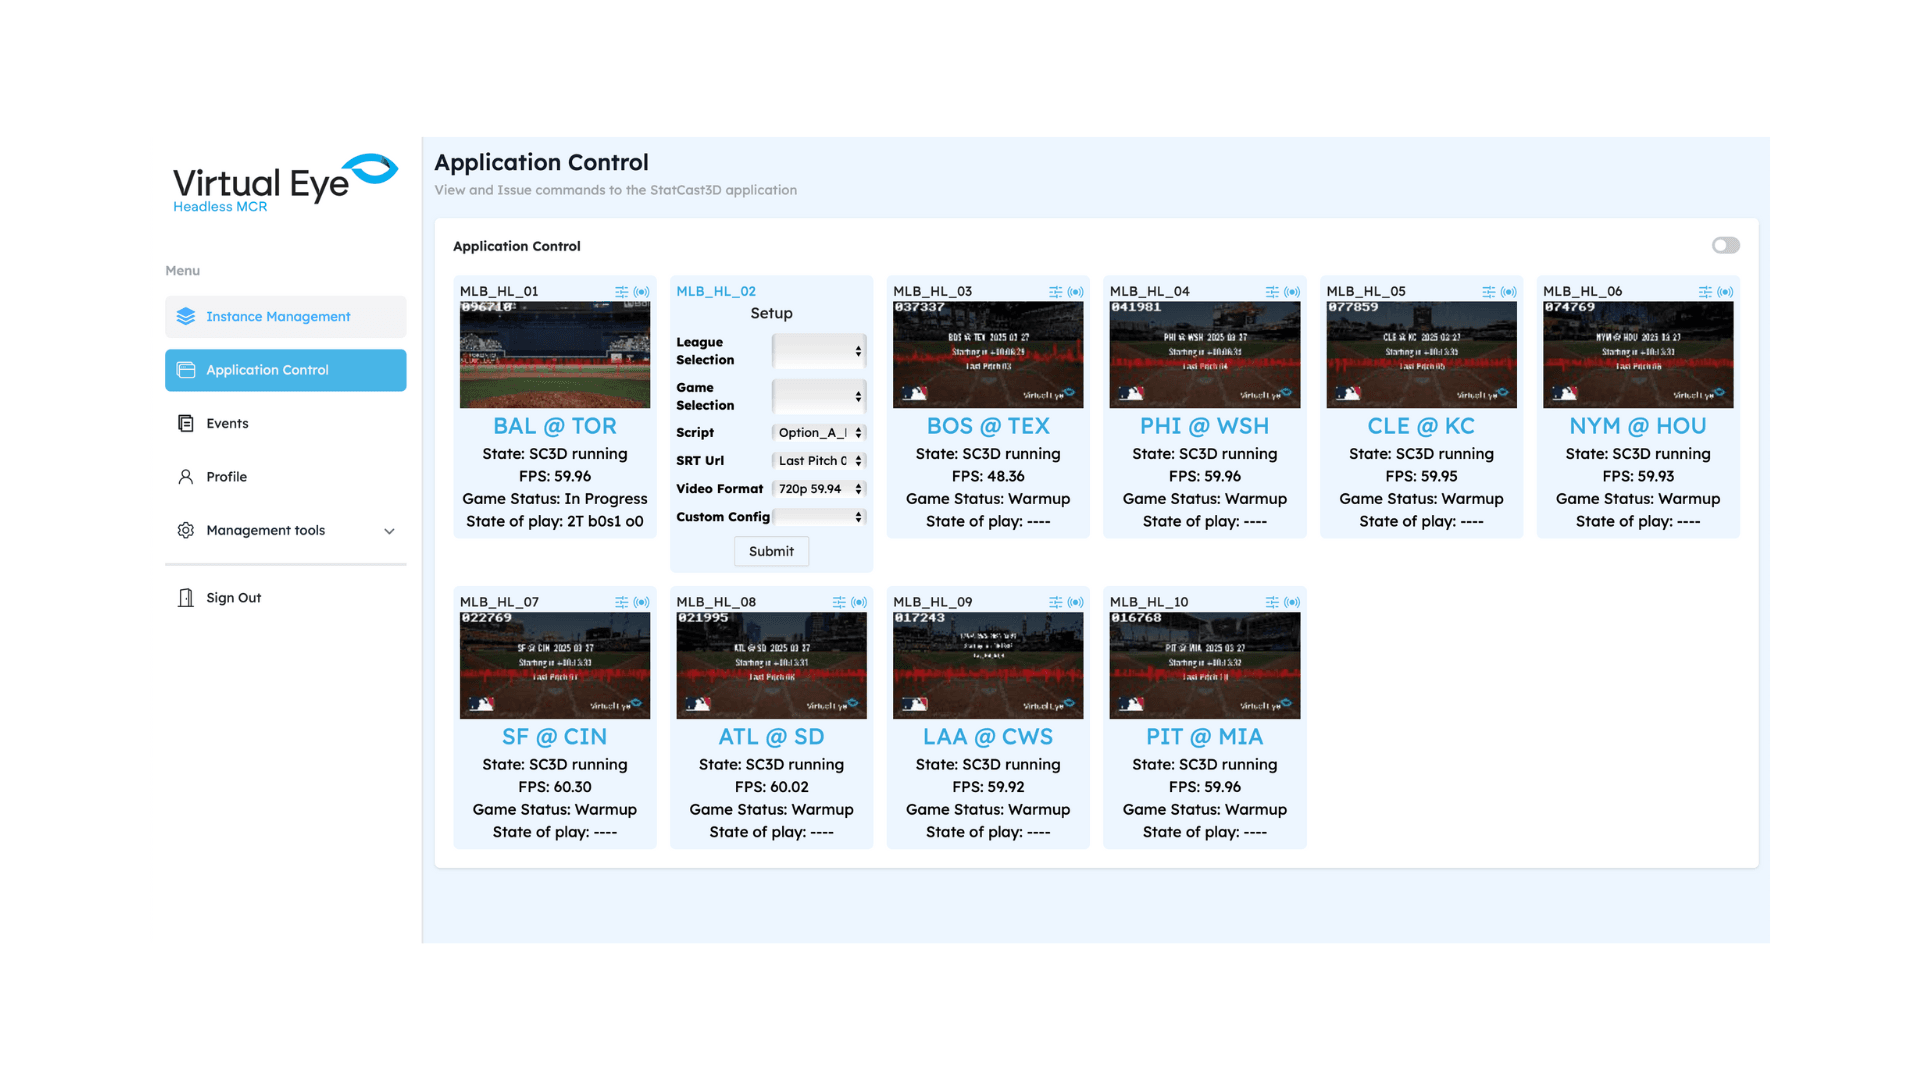The image size is (1920, 1080).
Task: Click broadcast signal icon on MLB_HL_03 card
Action: [x=1076, y=292]
